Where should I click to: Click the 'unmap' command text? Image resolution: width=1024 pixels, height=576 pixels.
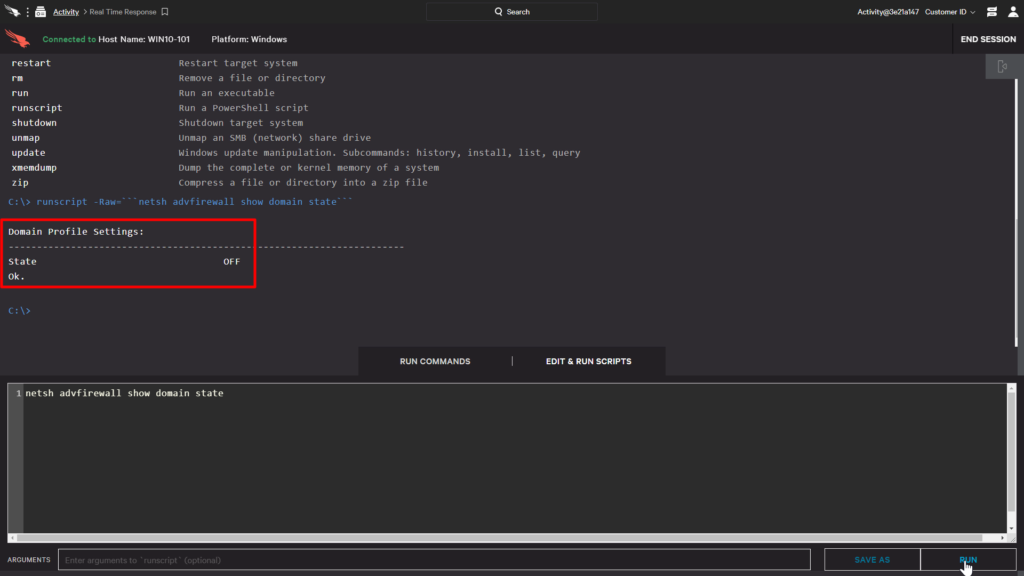[25, 138]
